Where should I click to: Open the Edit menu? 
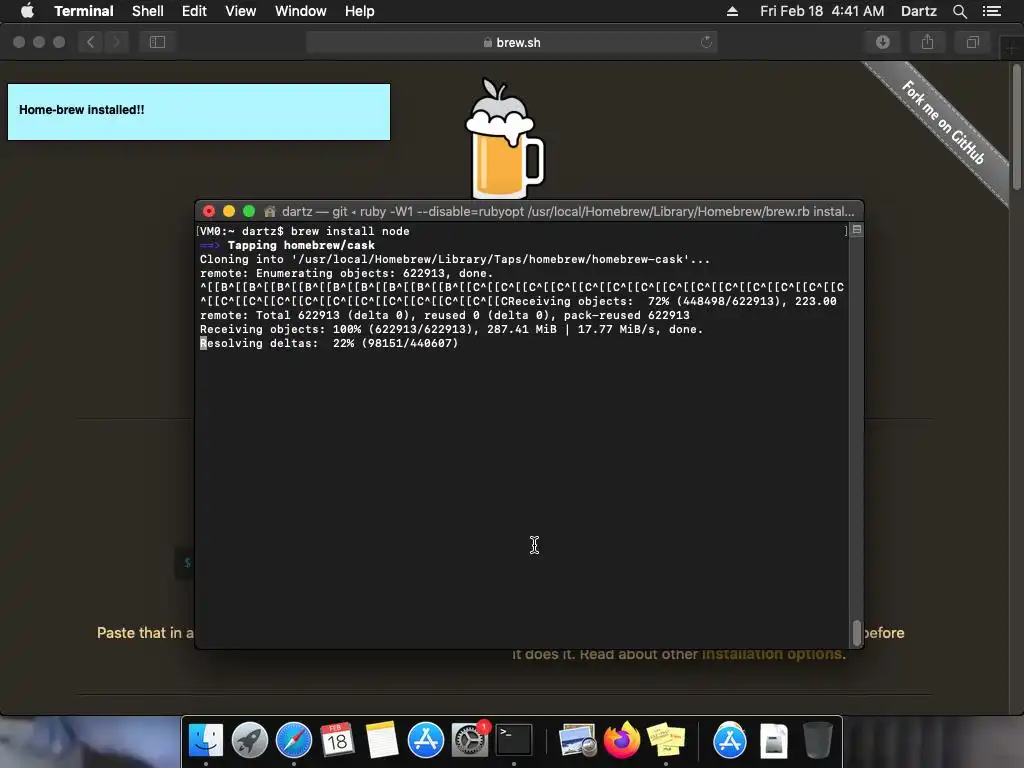194,11
